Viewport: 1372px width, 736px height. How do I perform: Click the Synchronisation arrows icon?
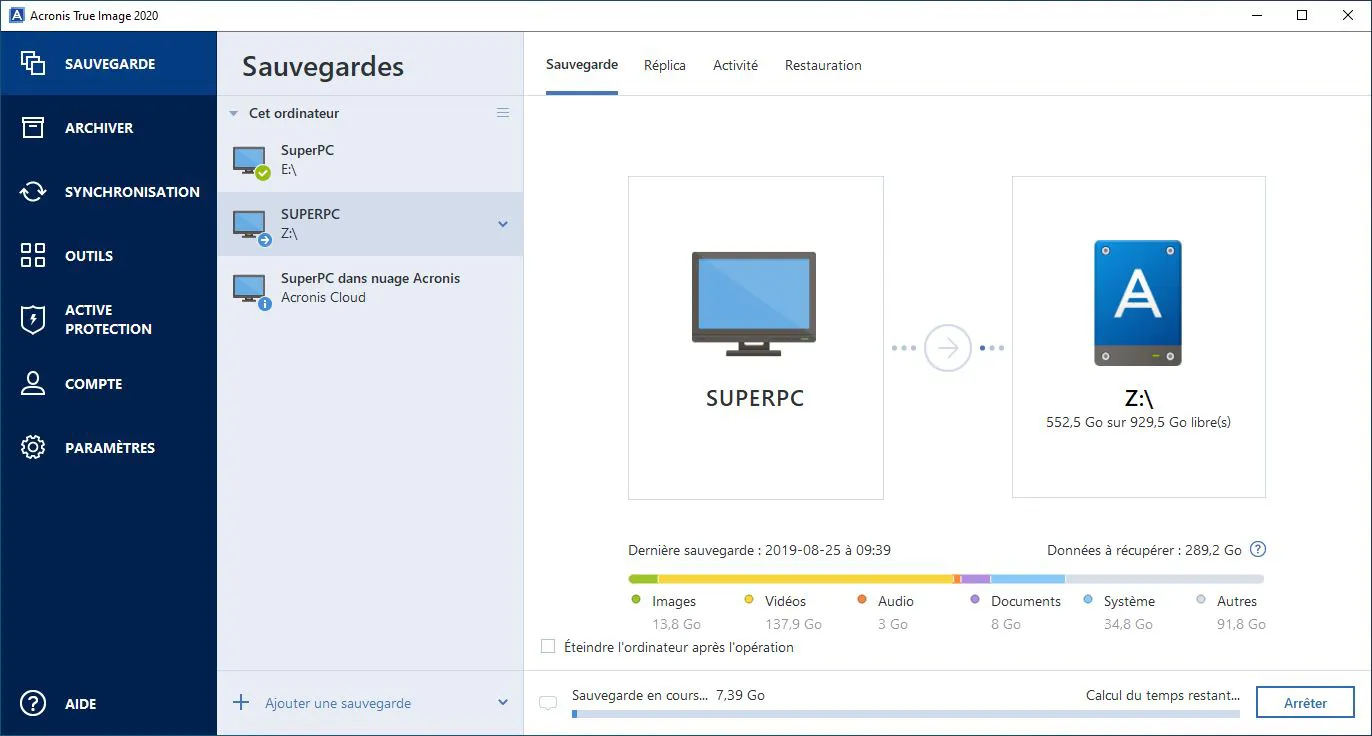click(x=33, y=192)
